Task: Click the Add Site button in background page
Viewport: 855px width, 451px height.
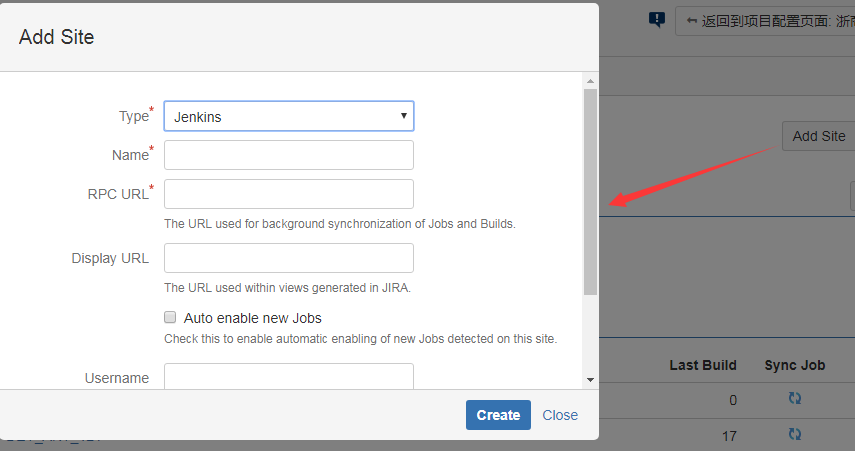Action: tap(818, 136)
